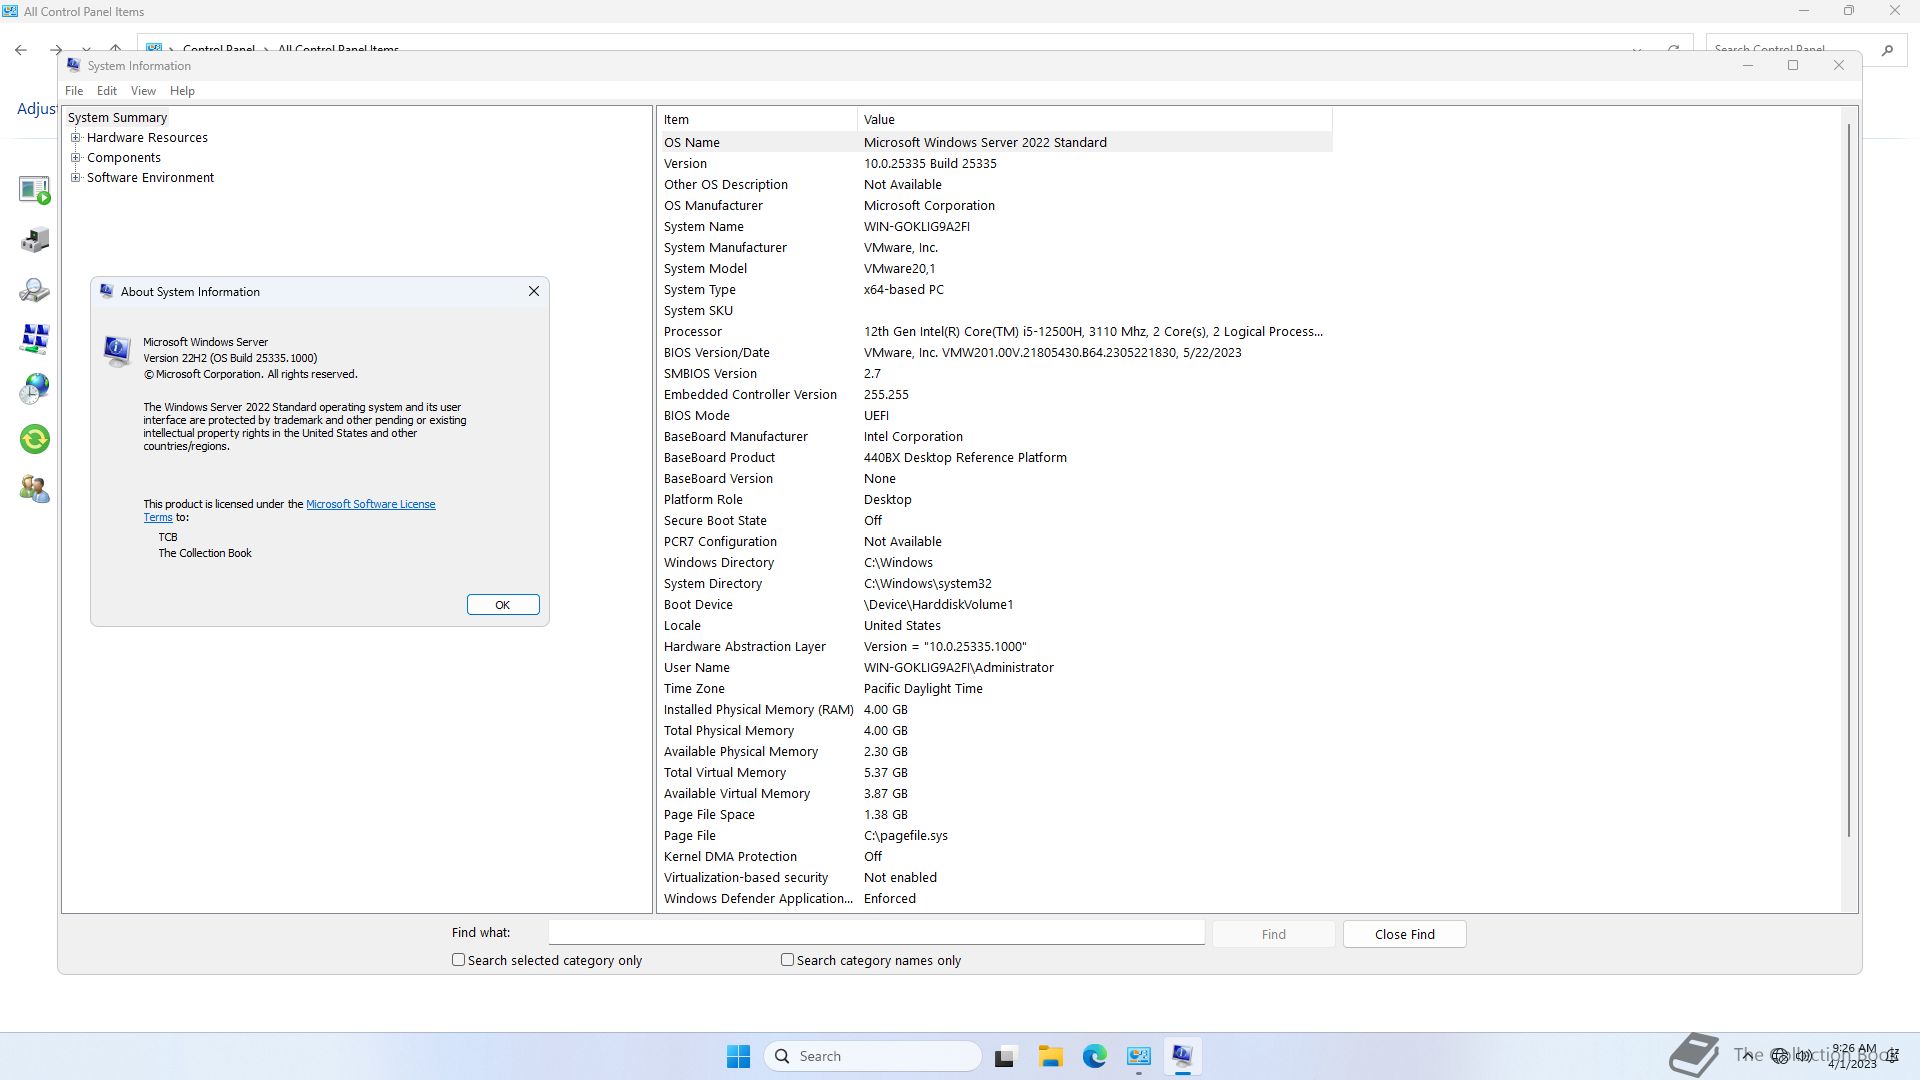Open the View menu

[143, 91]
